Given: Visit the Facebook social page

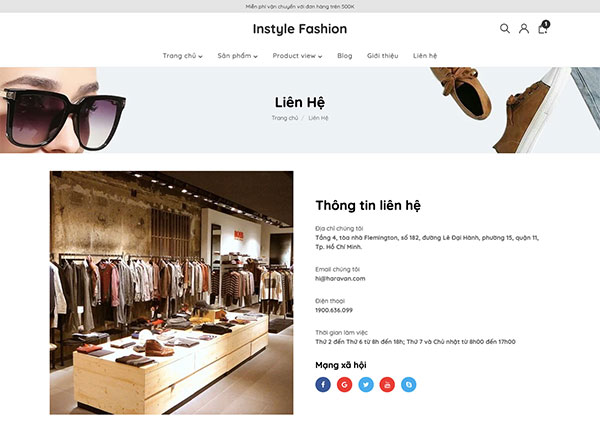Looking at the screenshot, I should pyautogui.click(x=323, y=385).
